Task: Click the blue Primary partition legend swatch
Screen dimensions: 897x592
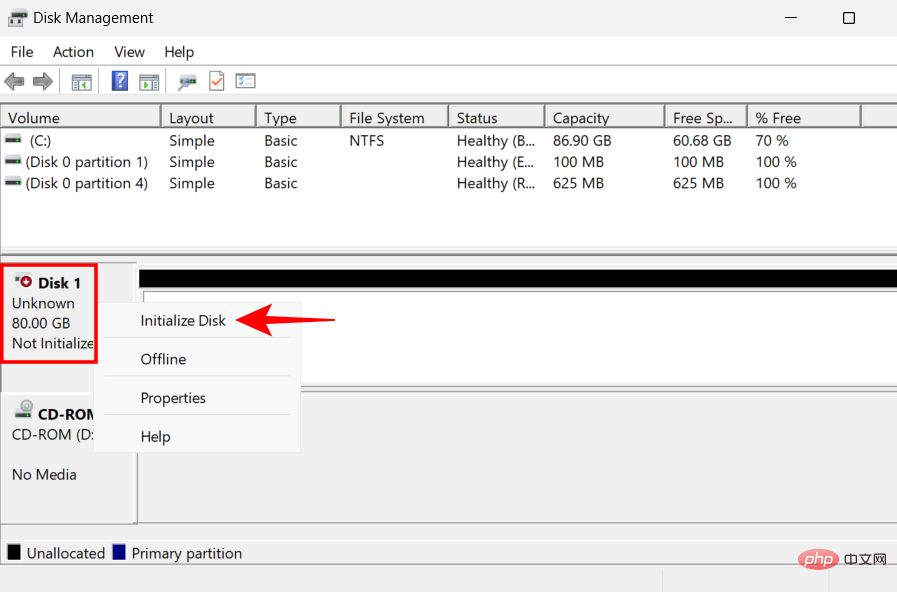Action: (120, 553)
